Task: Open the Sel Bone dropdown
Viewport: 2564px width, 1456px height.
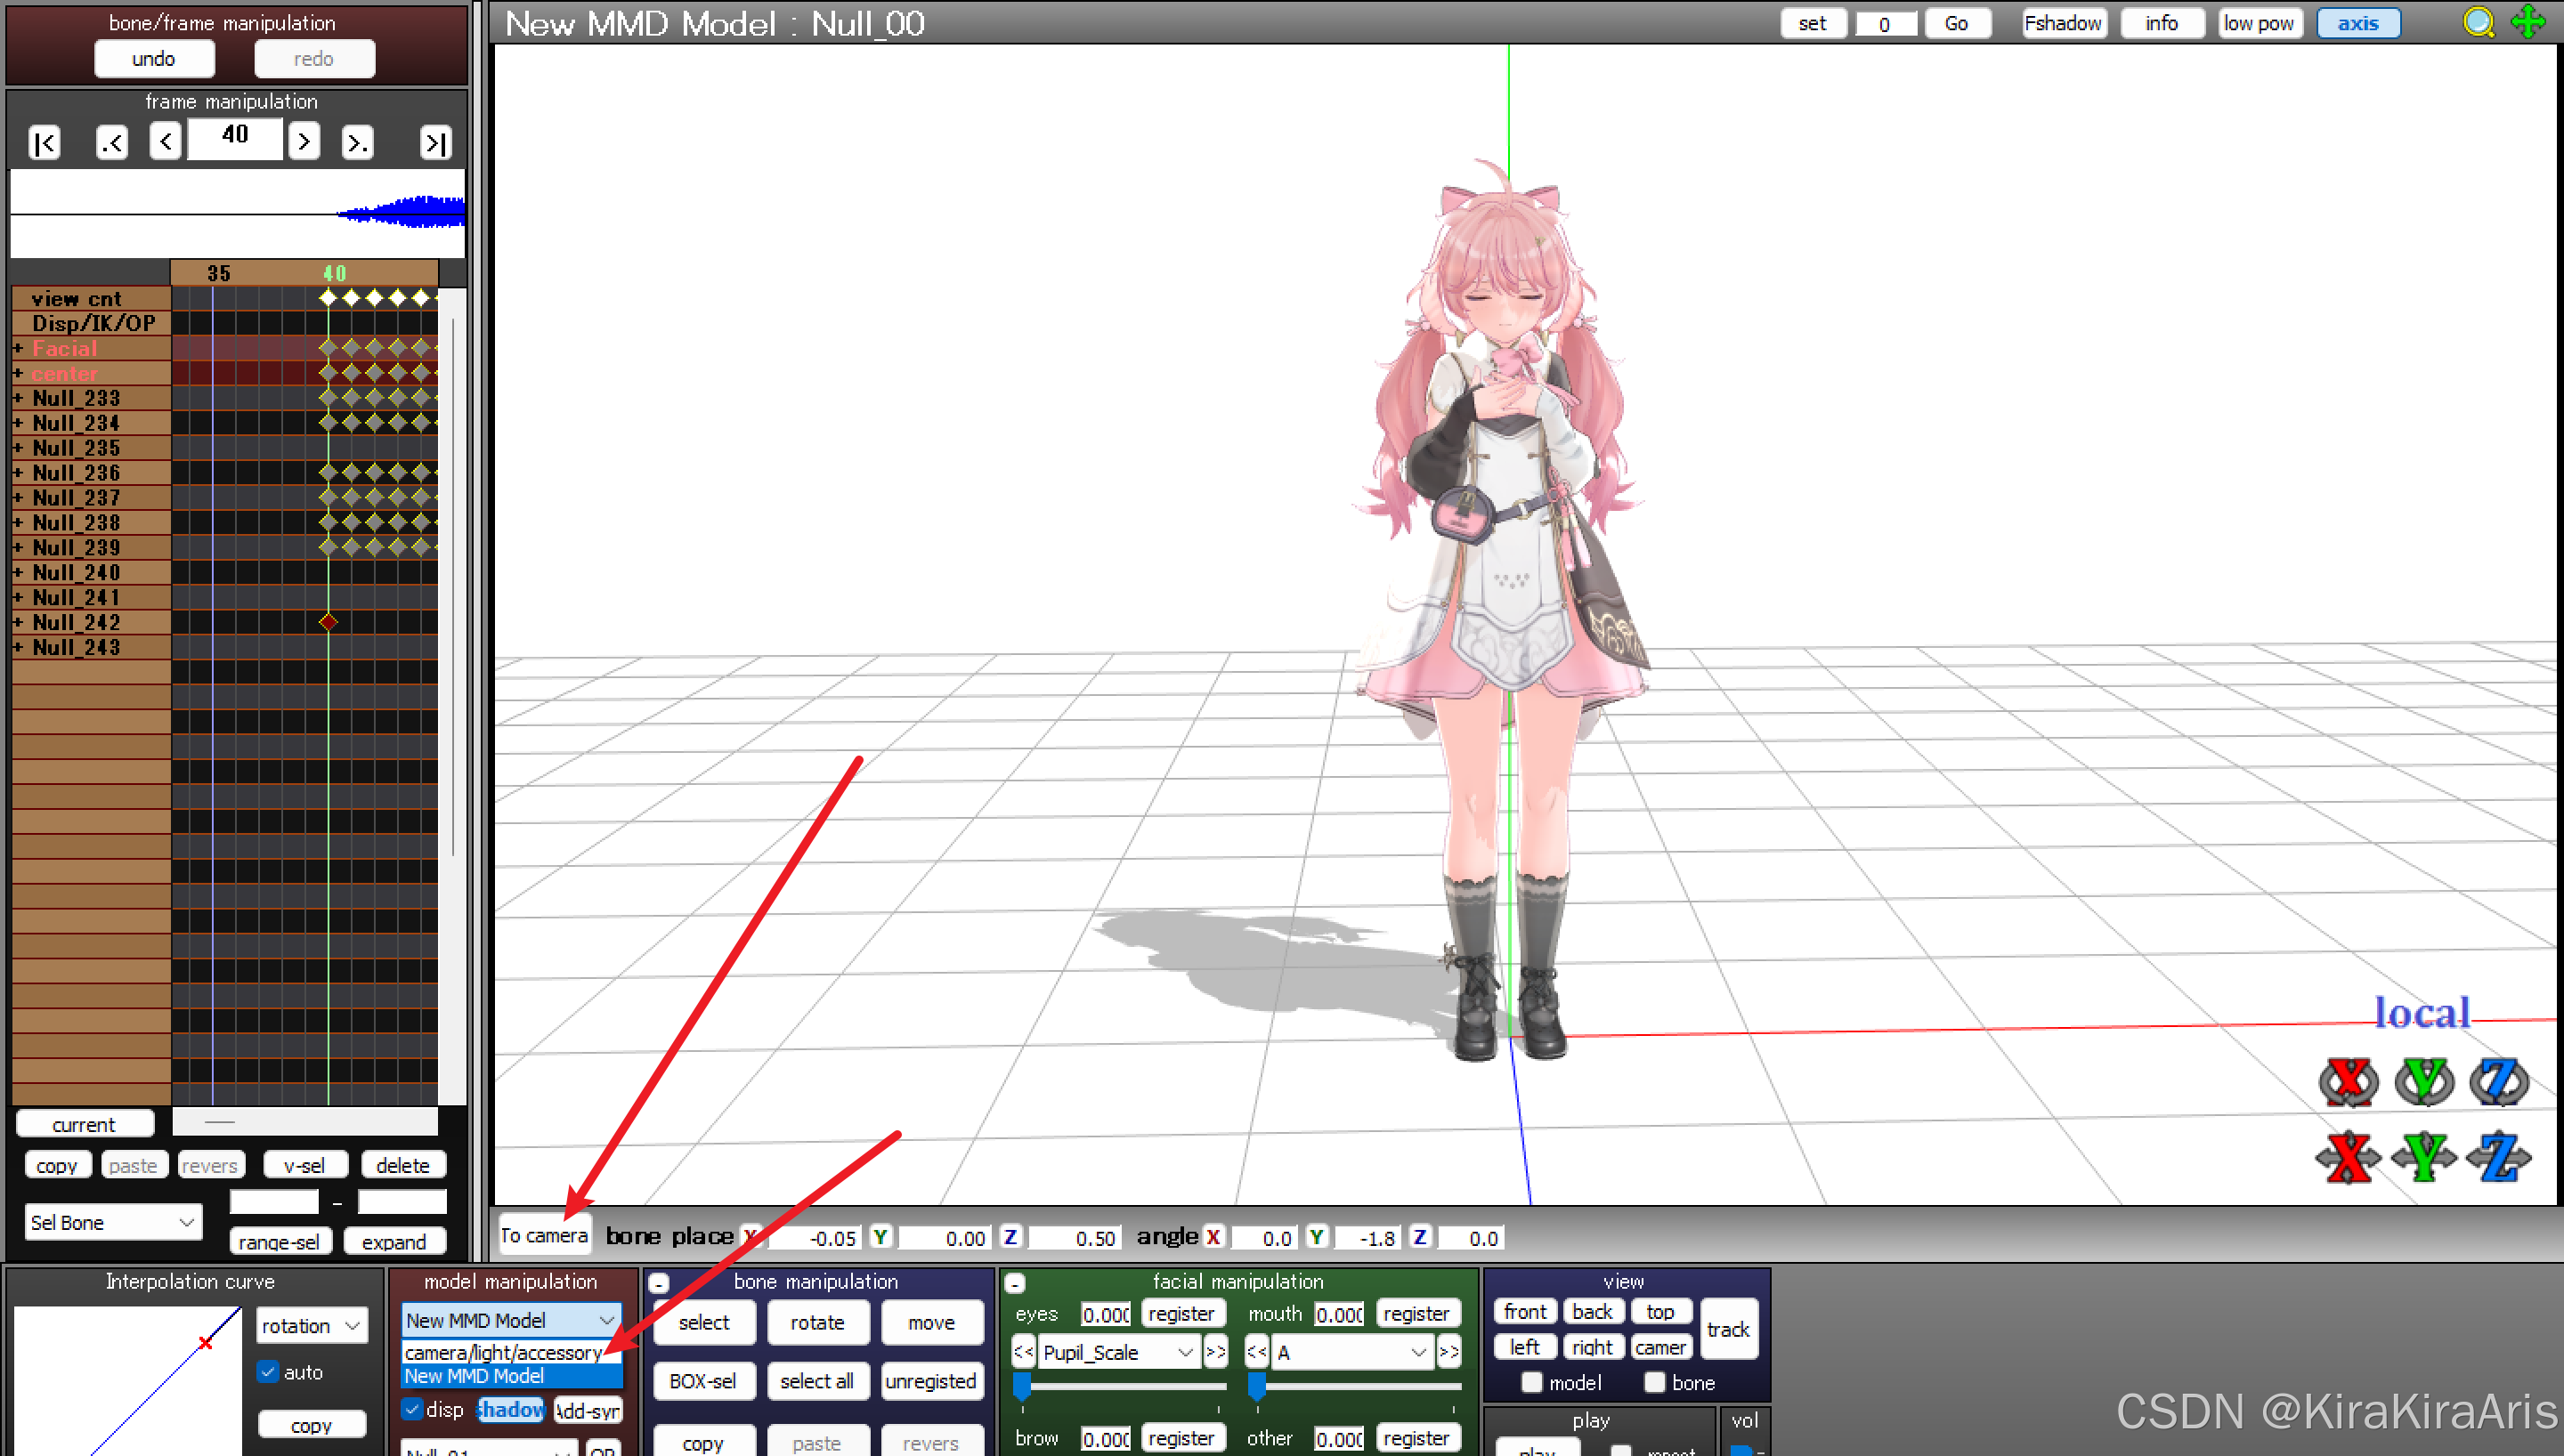Action: coord(112,1222)
